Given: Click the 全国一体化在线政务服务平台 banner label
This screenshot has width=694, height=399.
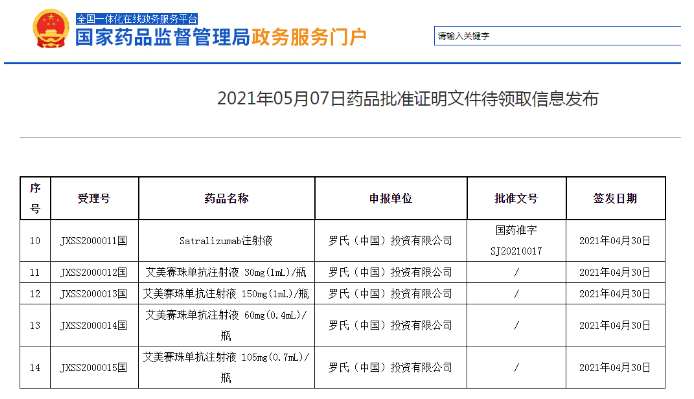Looking at the screenshot, I should point(137,19).
